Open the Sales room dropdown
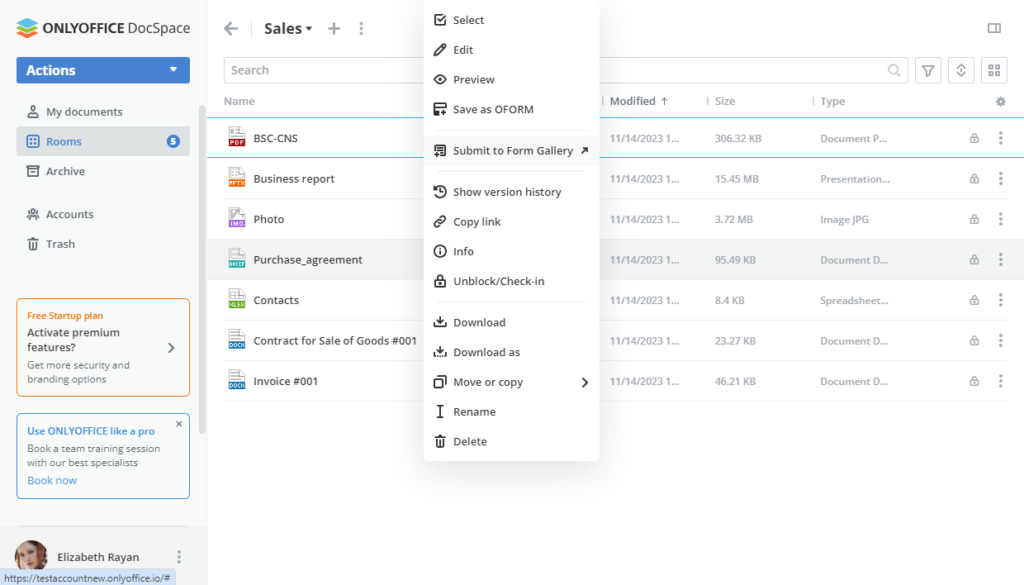Viewport: 1024px width, 585px height. pos(287,28)
